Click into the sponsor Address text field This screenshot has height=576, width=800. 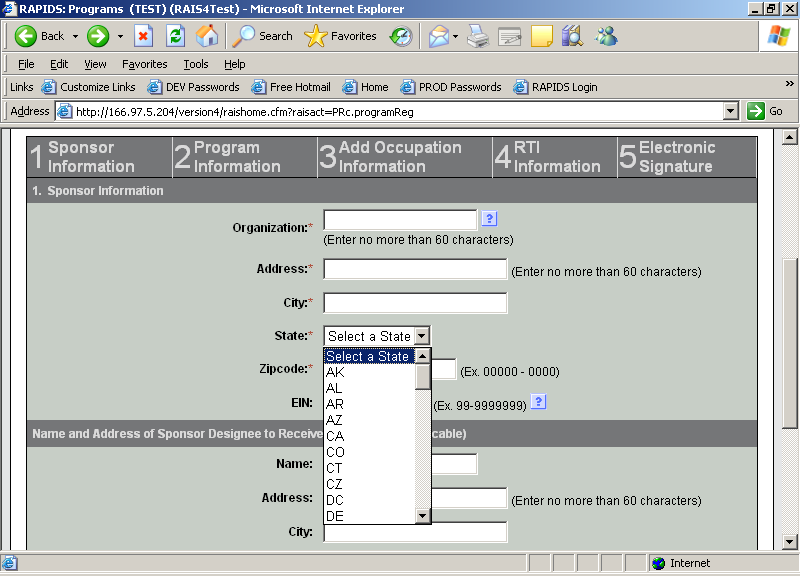click(x=415, y=269)
